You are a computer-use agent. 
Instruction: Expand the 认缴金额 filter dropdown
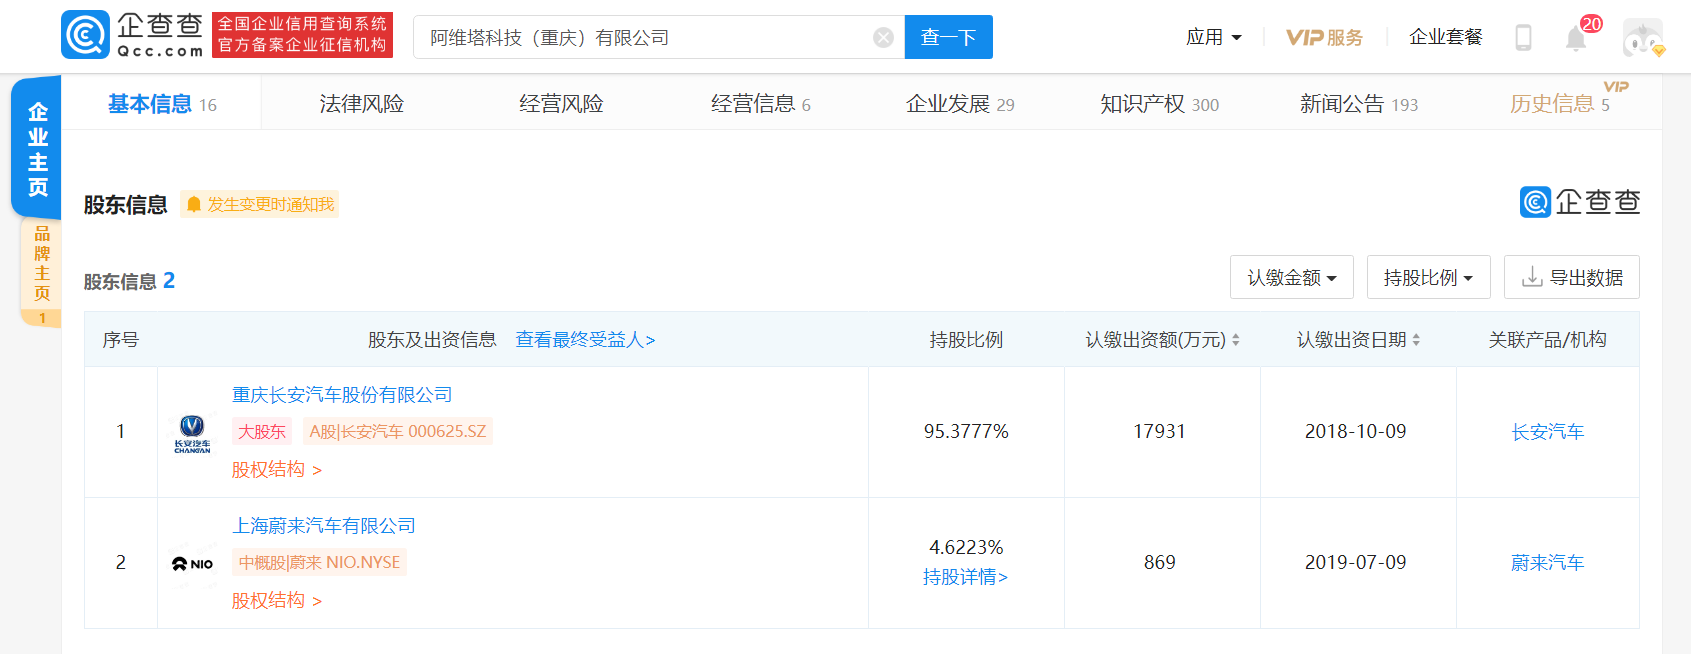(x=1291, y=277)
